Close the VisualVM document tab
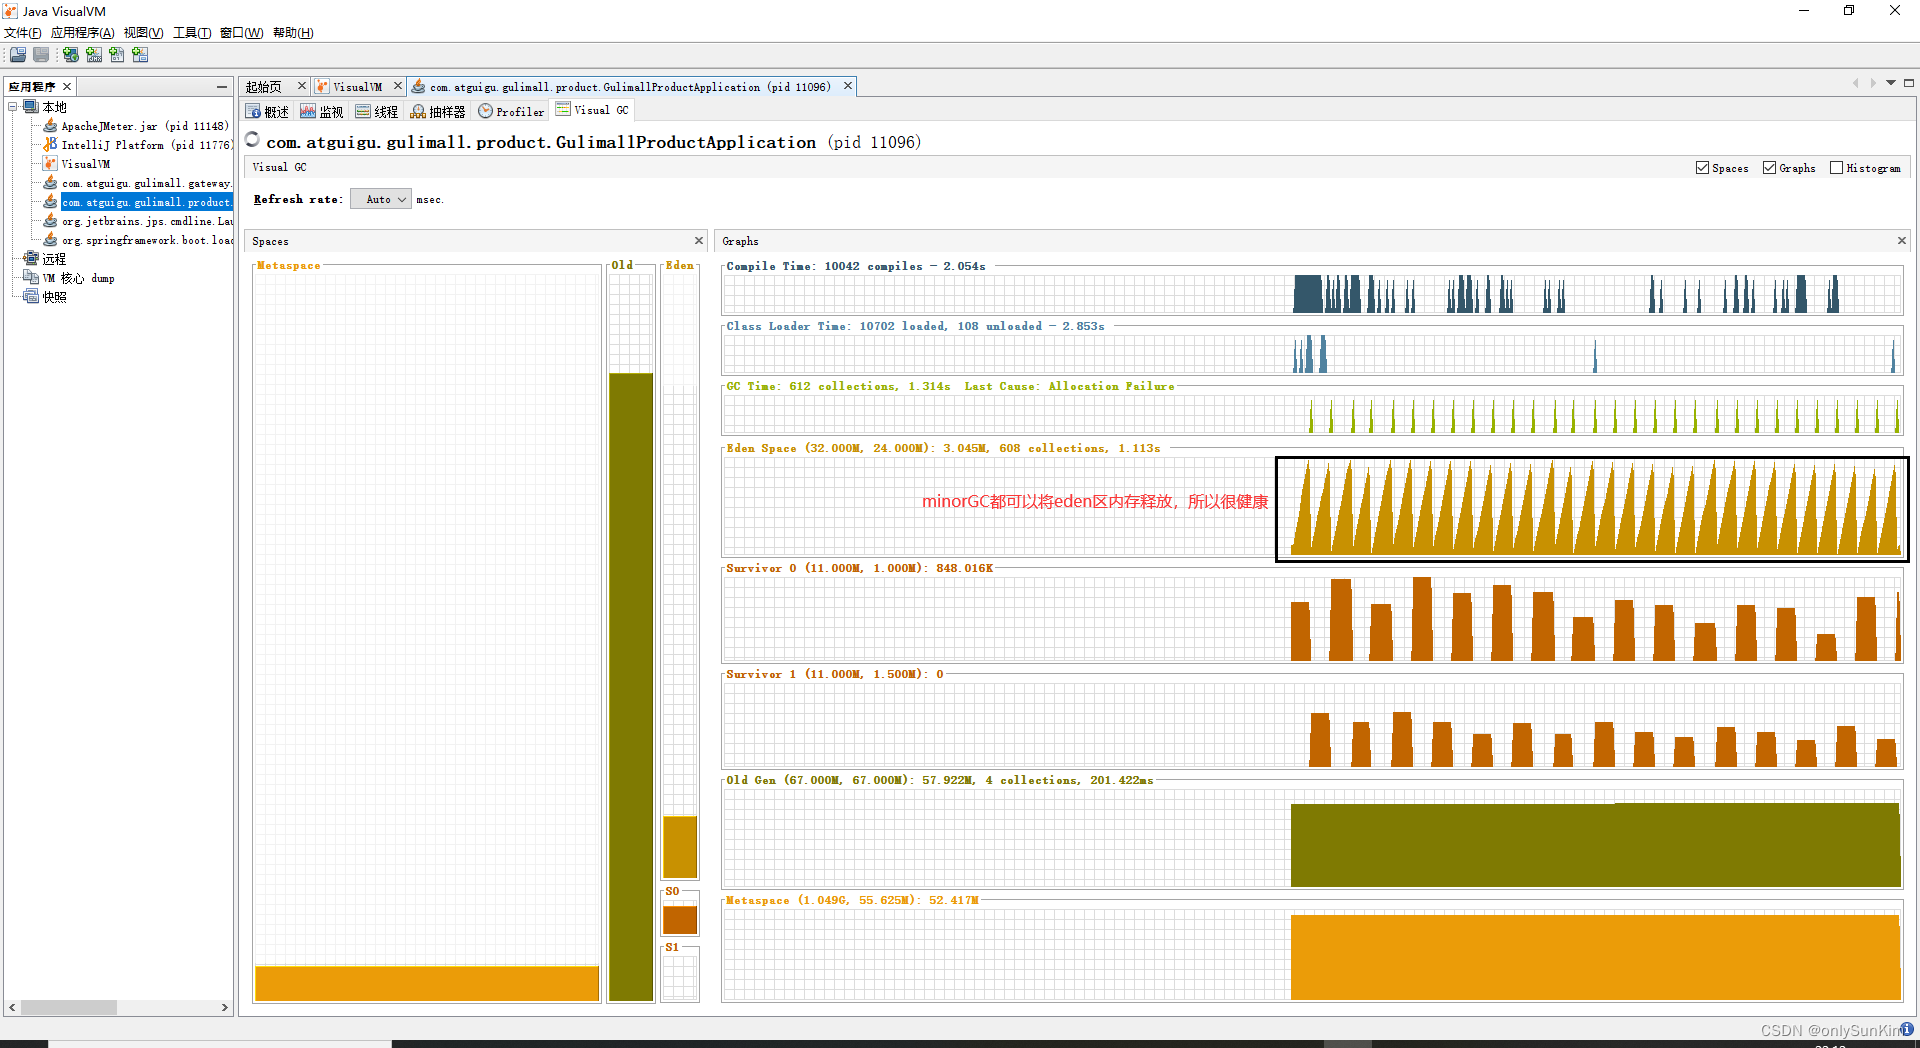This screenshot has width=1920, height=1048. pyautogui.click(x=398, y=86)
